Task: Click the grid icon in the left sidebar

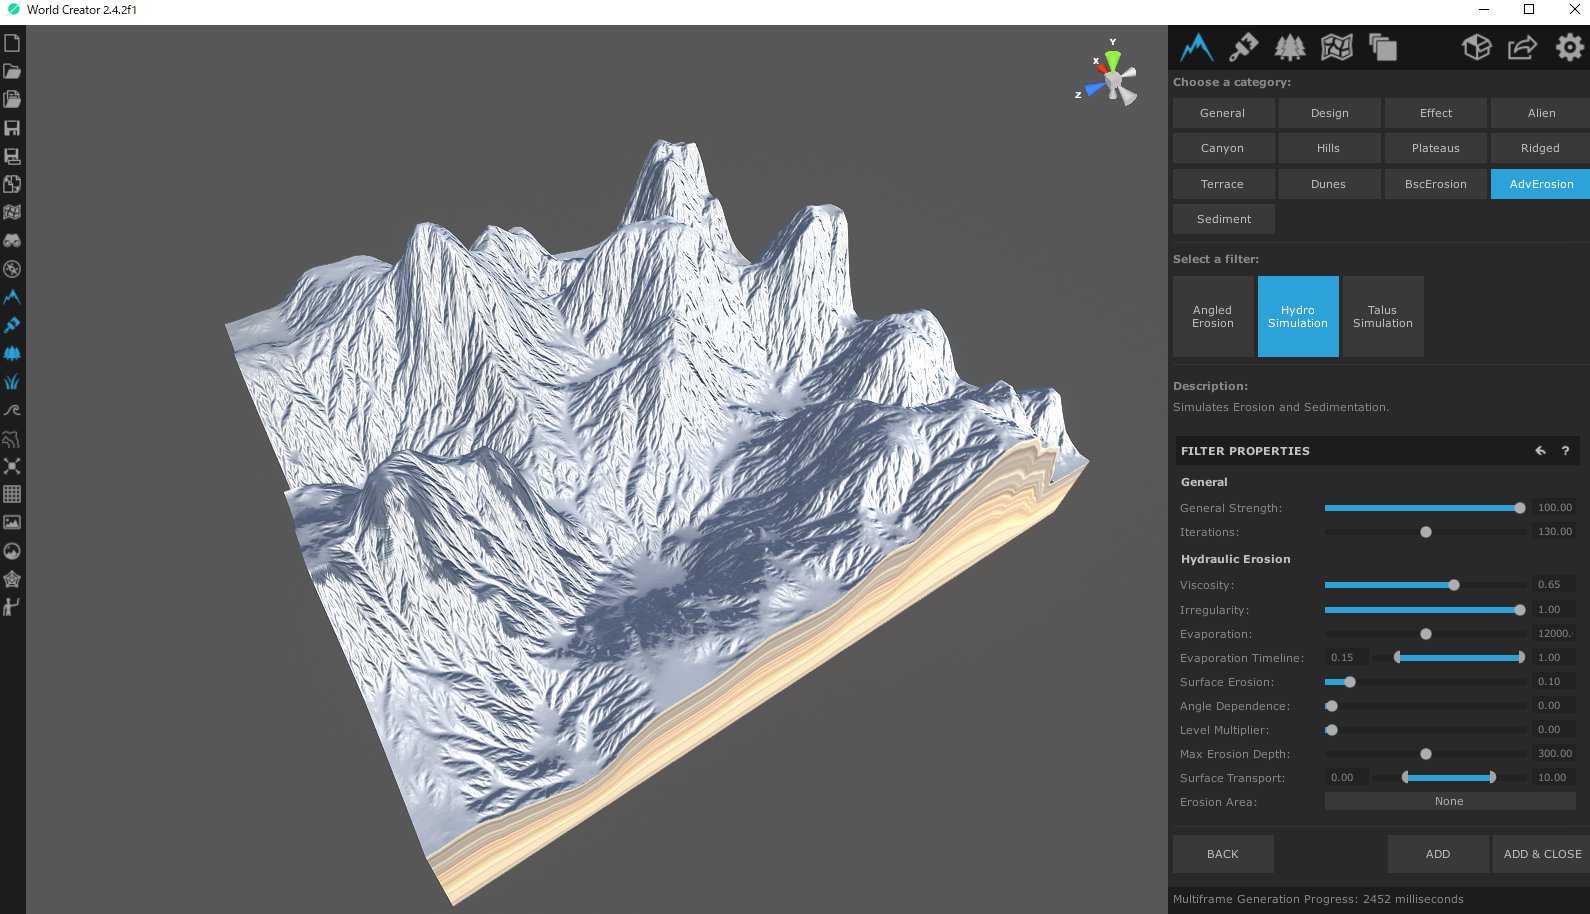Action: pyautogui.click(x=12, y=494)
